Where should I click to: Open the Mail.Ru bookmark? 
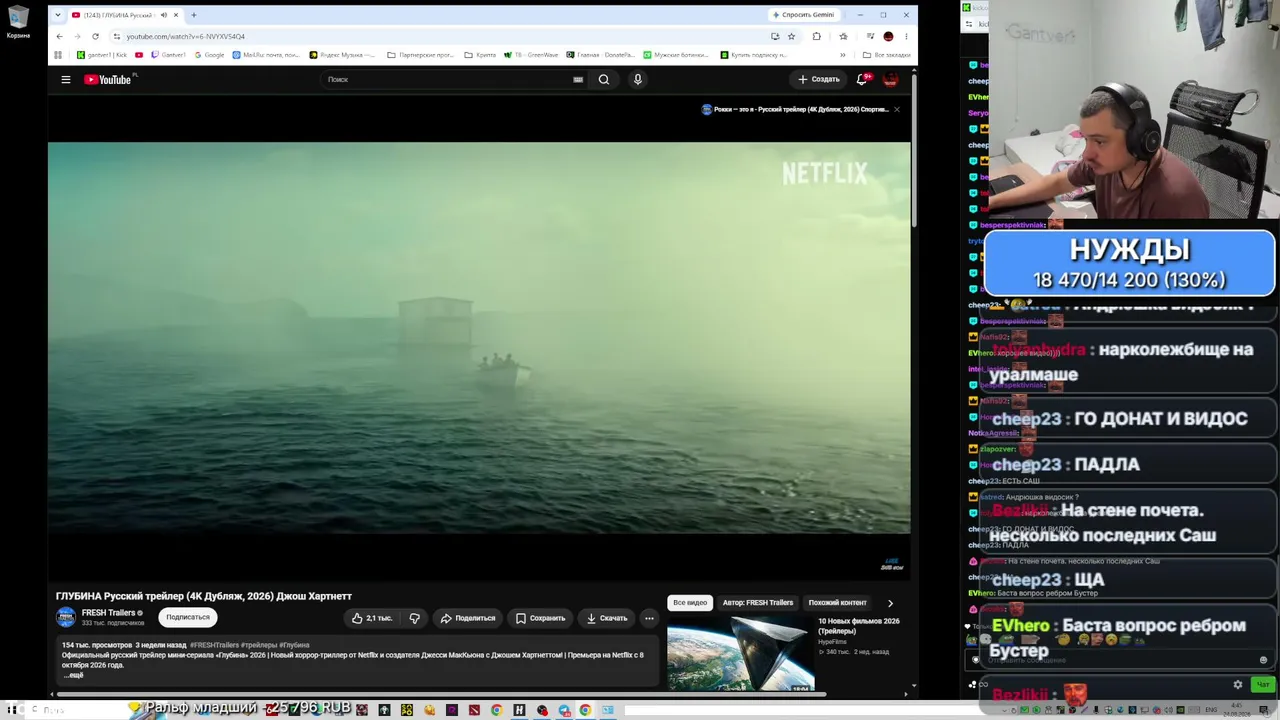(x=267, y=55)
